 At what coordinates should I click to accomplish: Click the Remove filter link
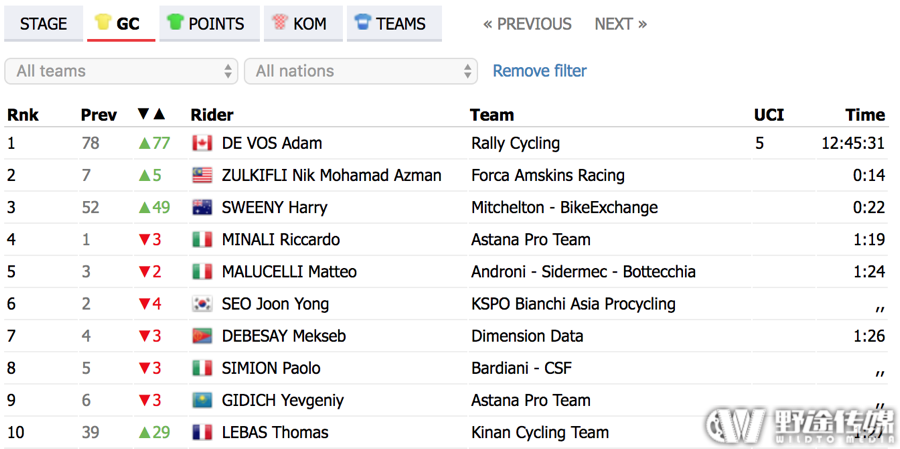540,71
